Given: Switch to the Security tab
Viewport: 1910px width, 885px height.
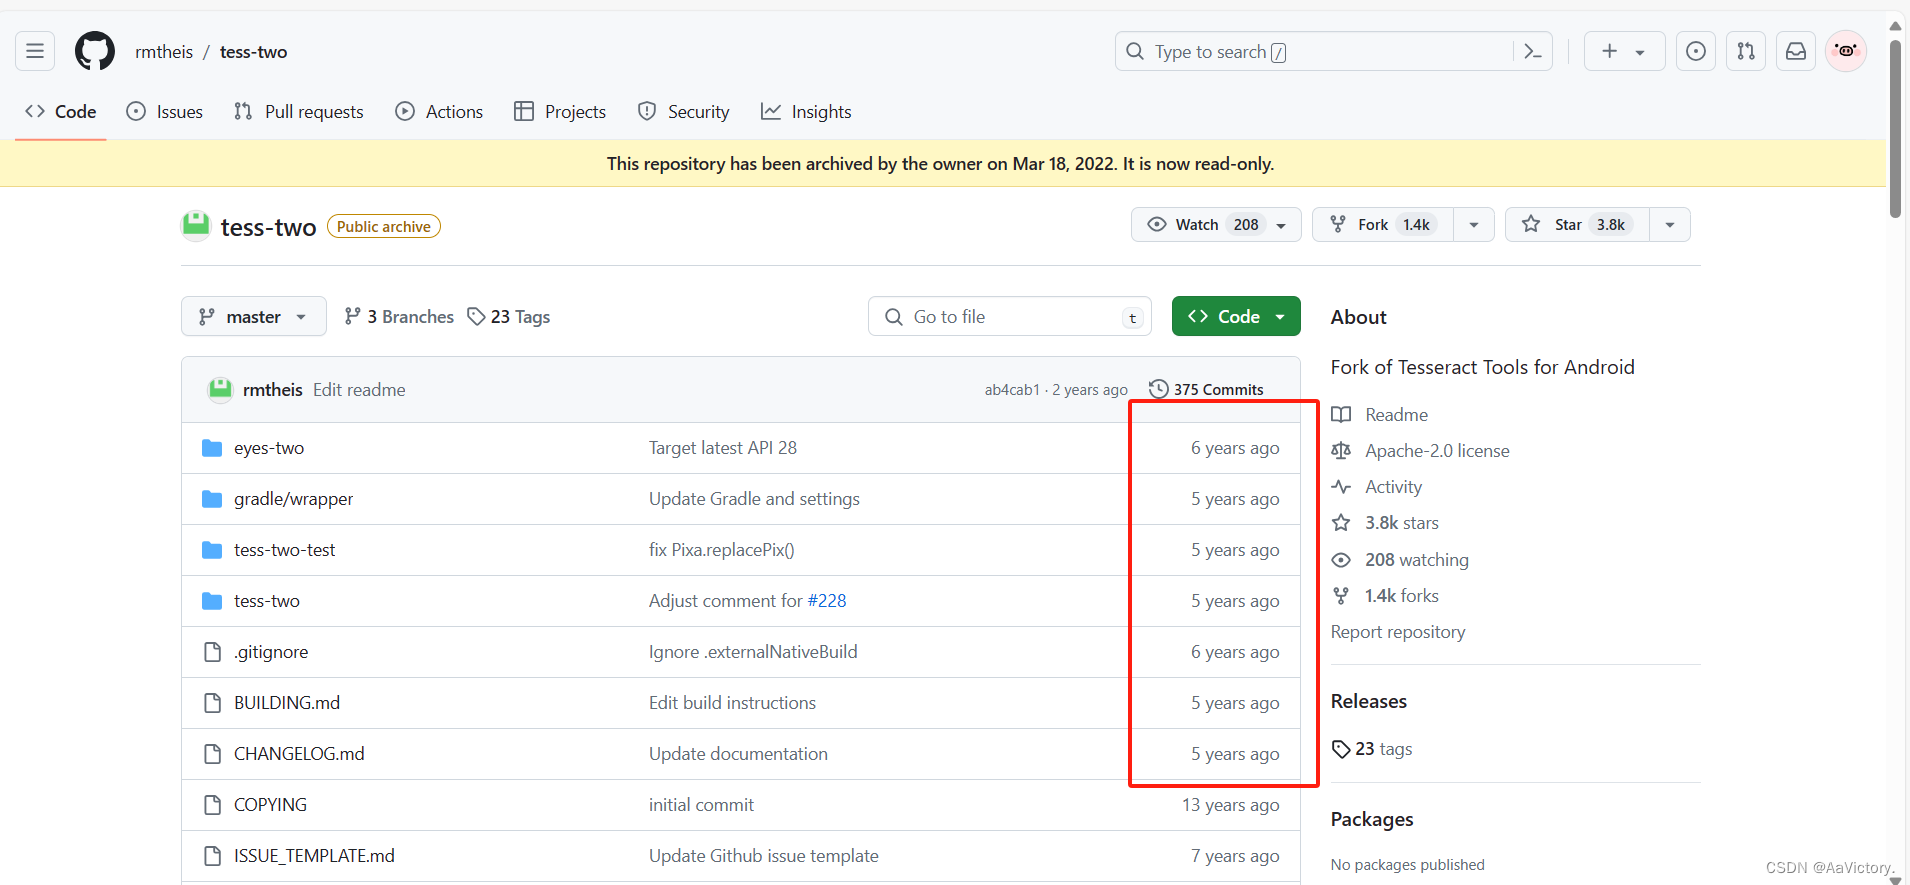Looking at the screenshot, I should (684, 112).
